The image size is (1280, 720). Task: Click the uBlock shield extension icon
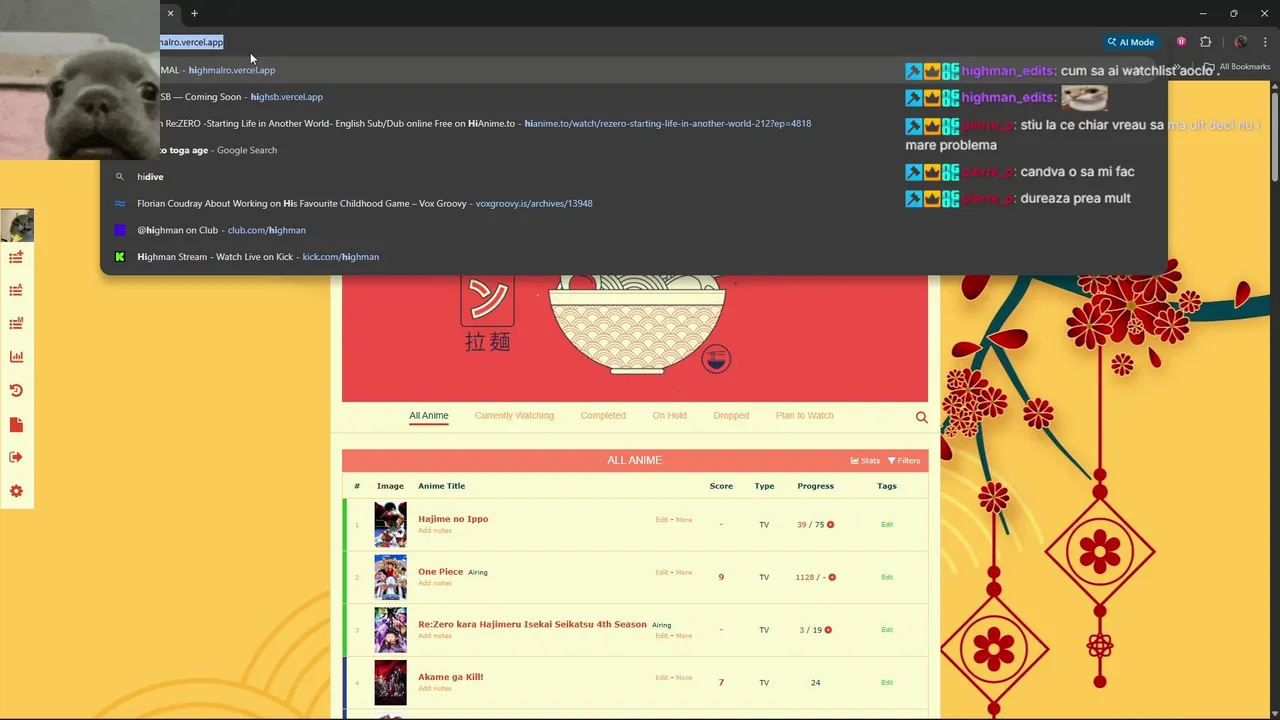point(1181,42)
